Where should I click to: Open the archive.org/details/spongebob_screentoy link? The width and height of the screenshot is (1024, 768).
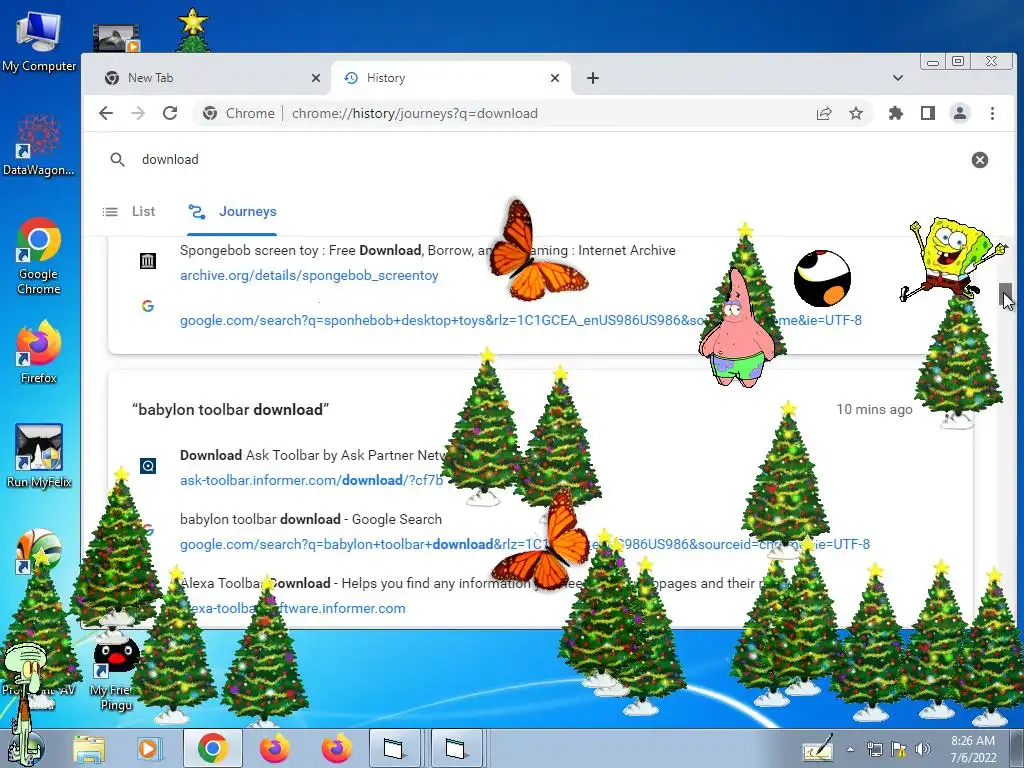pos(309,276)
